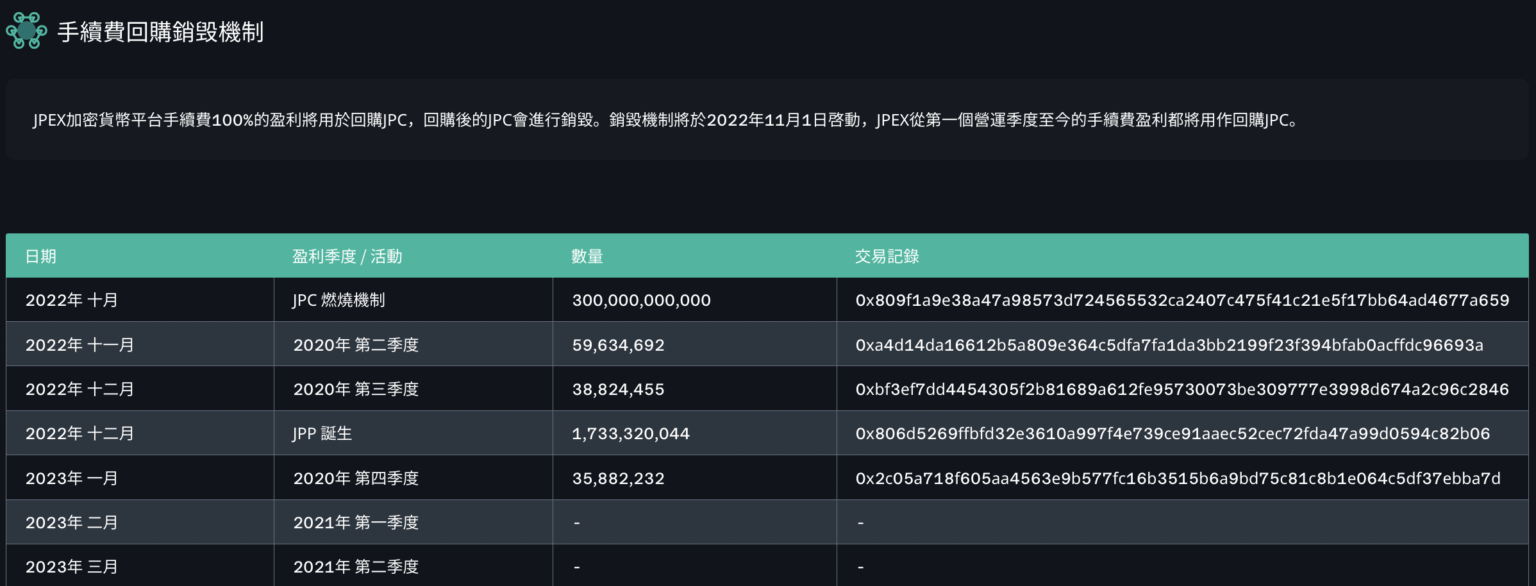Open transaction hash starting with 0xa4d14da1
This screenshot has width=1536, height=586.
coord(1169,345)
